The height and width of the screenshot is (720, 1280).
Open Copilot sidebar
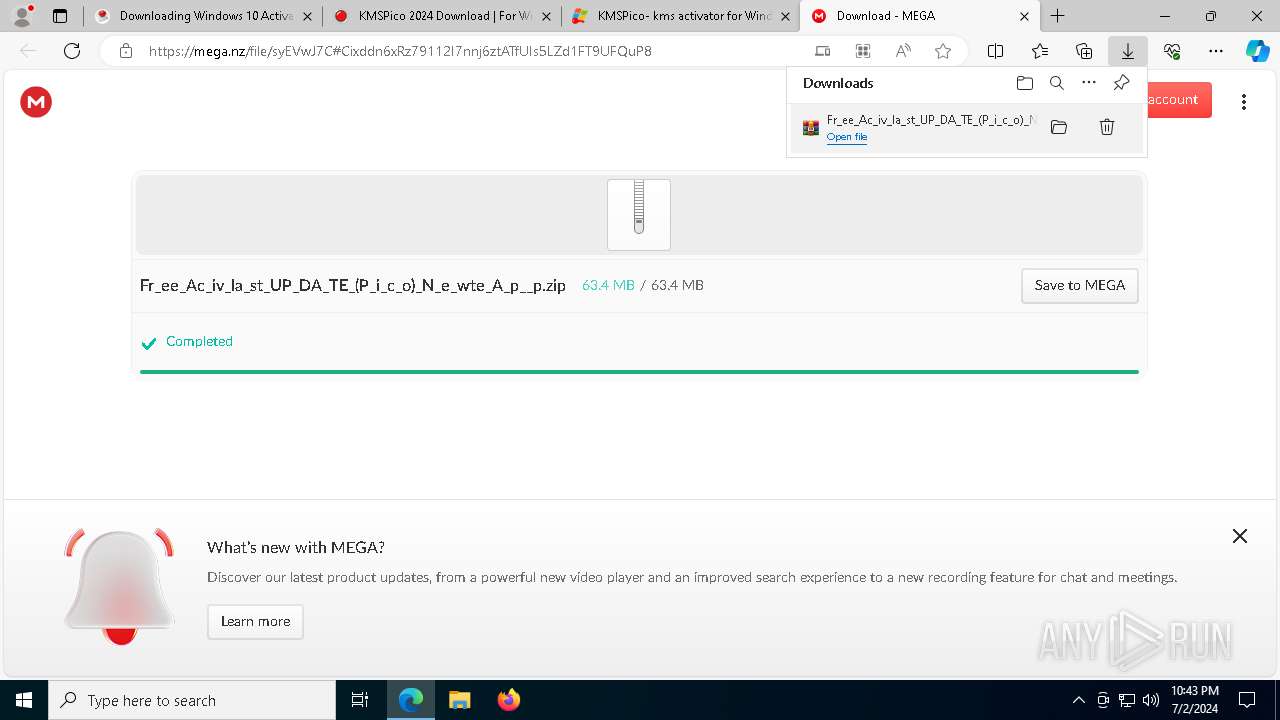pyautogui.click(x=1257, y=51)
